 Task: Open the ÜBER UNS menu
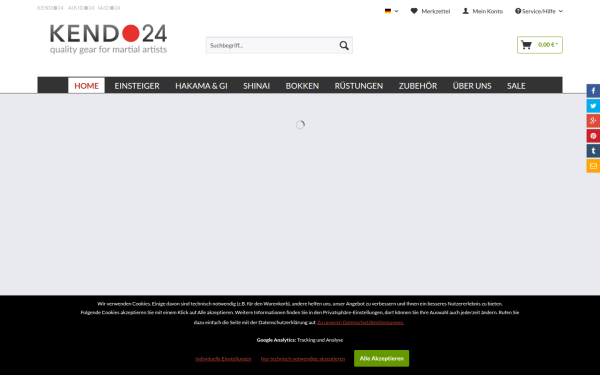pos(472,86)
